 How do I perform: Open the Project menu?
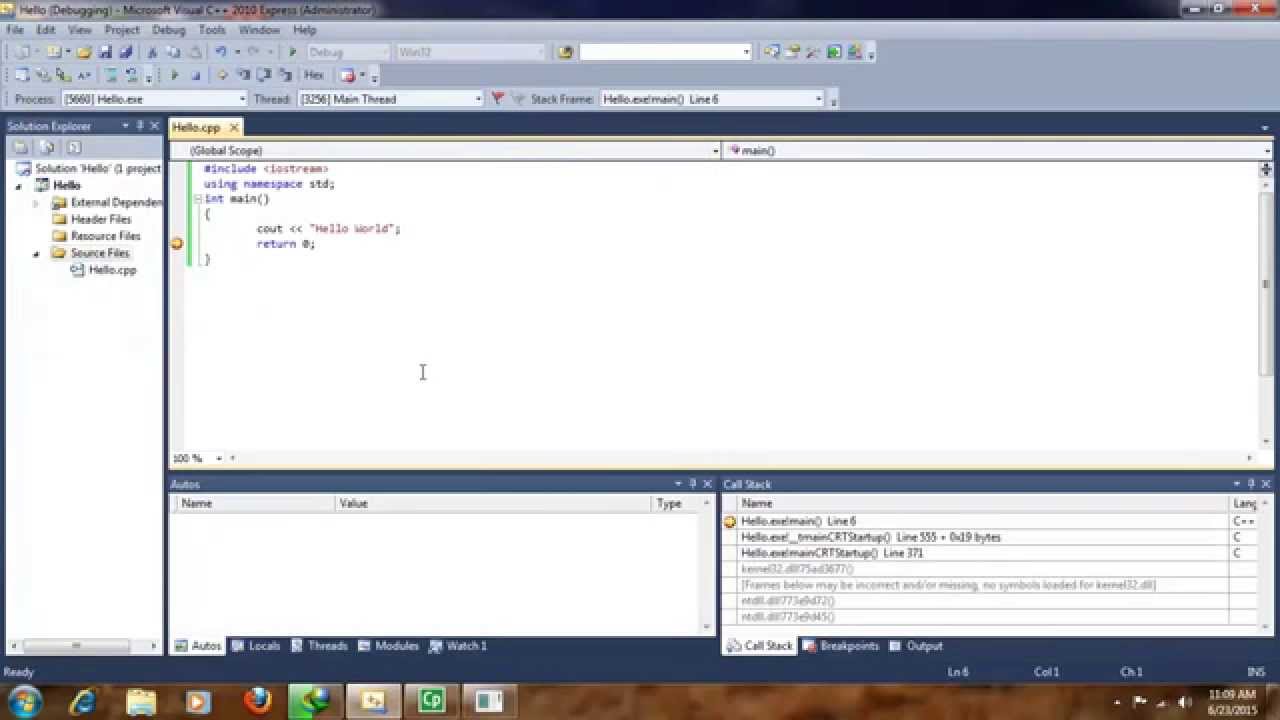click(122, 30)
